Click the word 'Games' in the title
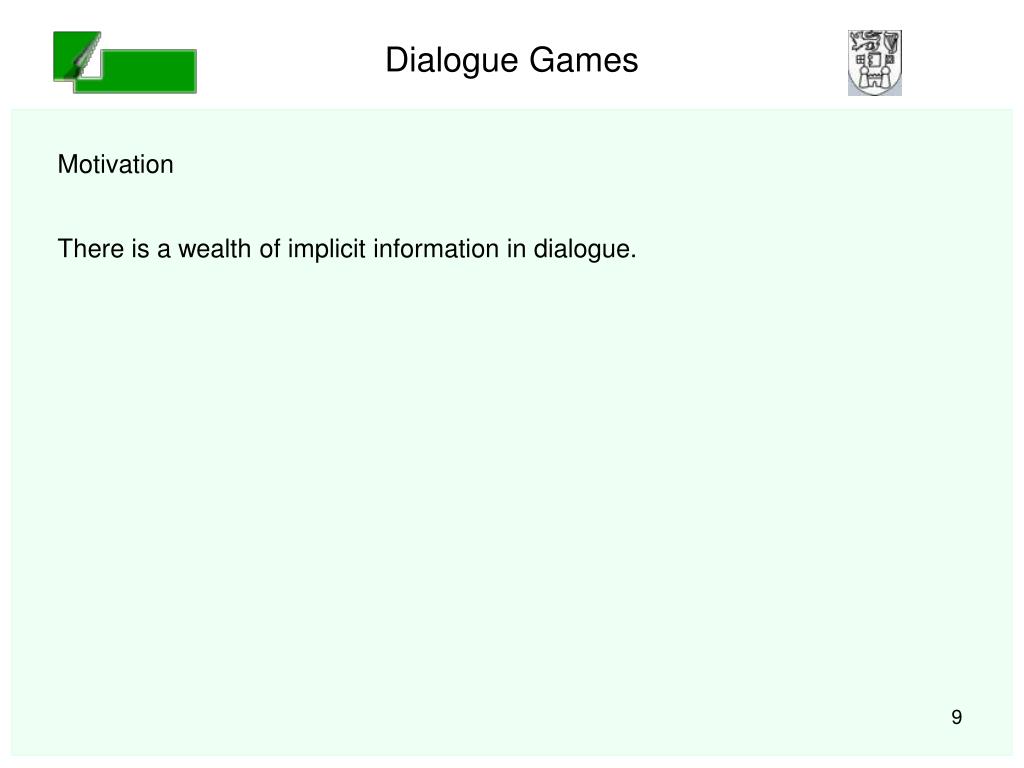Screen dimensions: 1024x768 (x=583, y=60)
